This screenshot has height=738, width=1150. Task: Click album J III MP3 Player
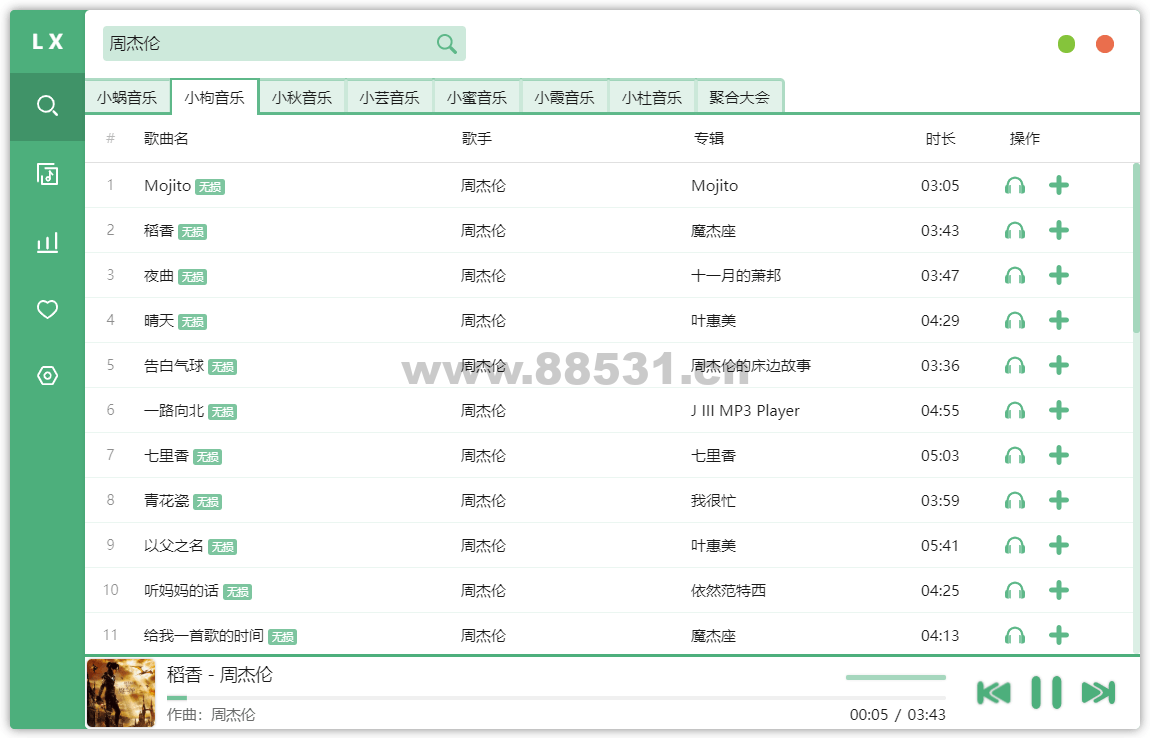coord(745,411)
